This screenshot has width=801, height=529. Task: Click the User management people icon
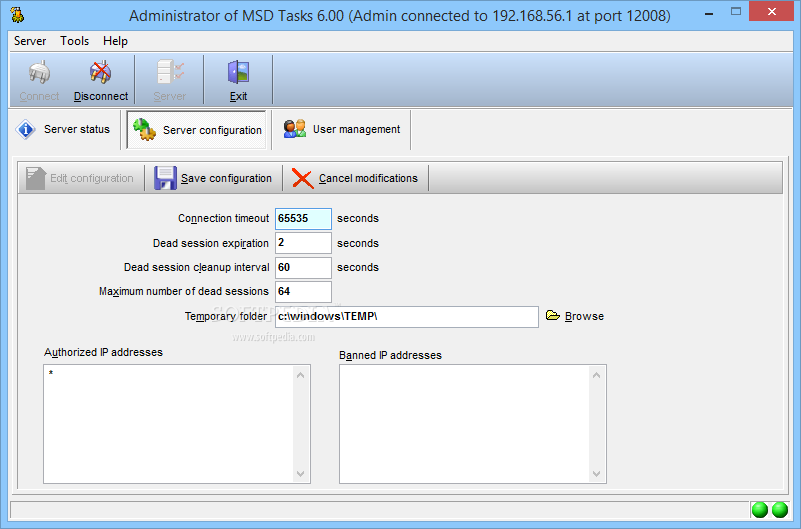(295, 129)
